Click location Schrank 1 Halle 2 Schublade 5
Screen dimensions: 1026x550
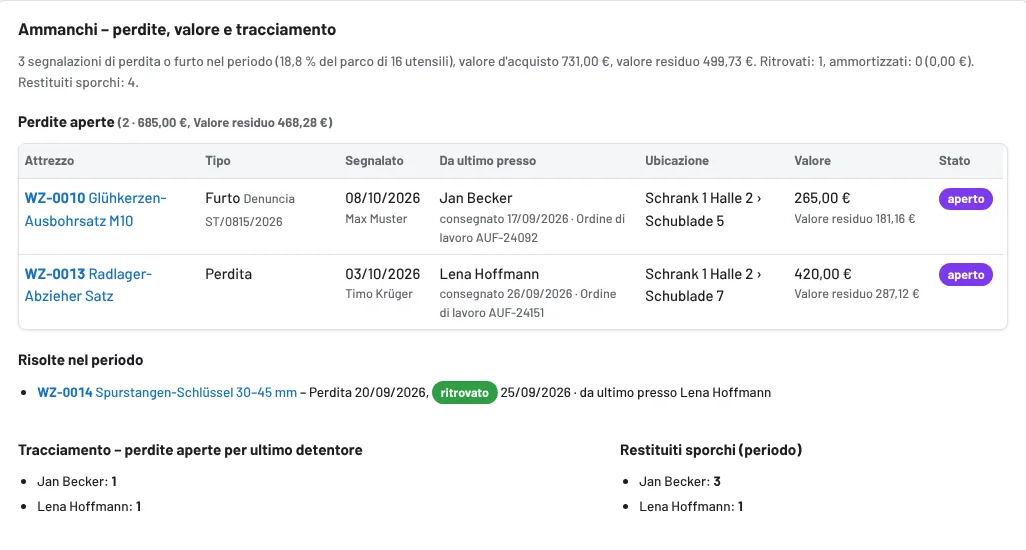point(703,209)
